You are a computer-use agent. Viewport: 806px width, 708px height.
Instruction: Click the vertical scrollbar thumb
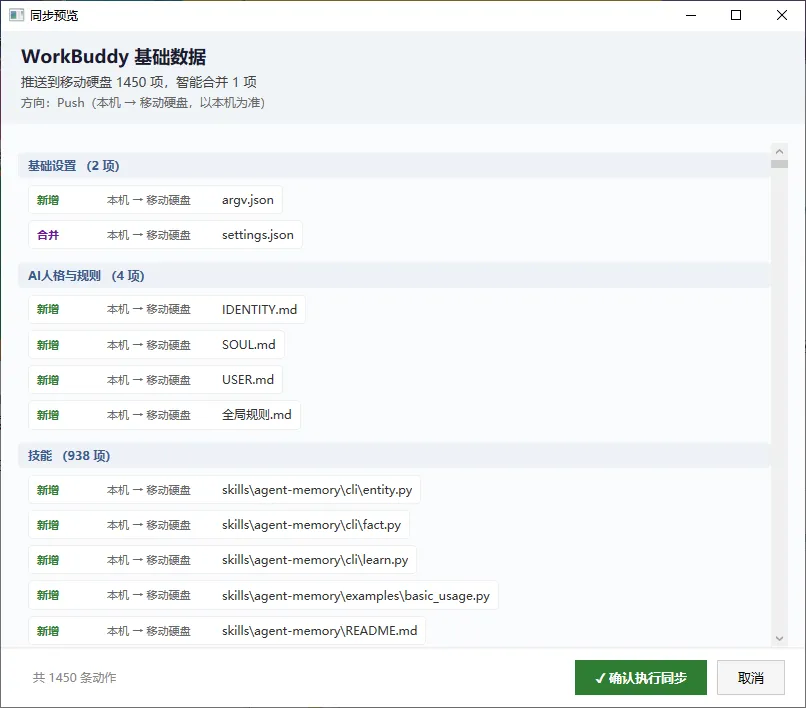(x=779, y=164)
